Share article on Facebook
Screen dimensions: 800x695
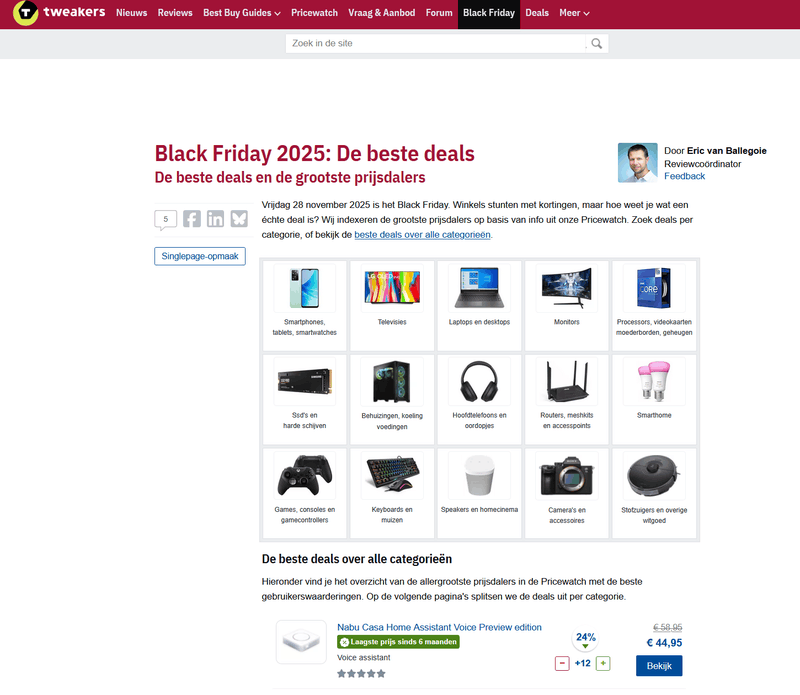point(192,219)
